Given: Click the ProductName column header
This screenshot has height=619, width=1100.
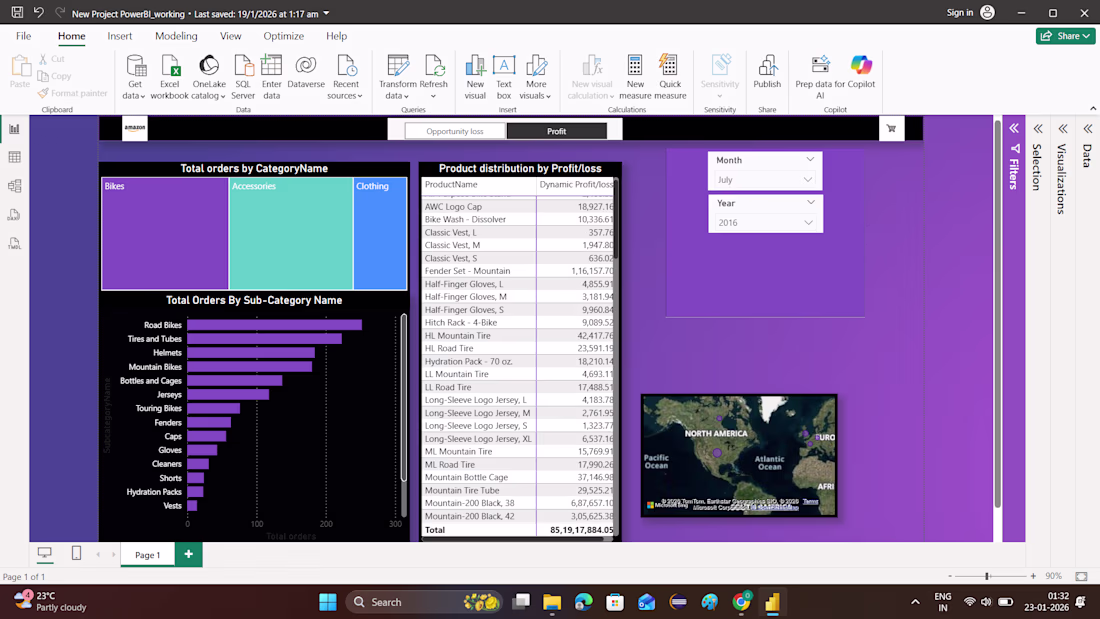Looking at the screenshot, I should pos(451,185).
